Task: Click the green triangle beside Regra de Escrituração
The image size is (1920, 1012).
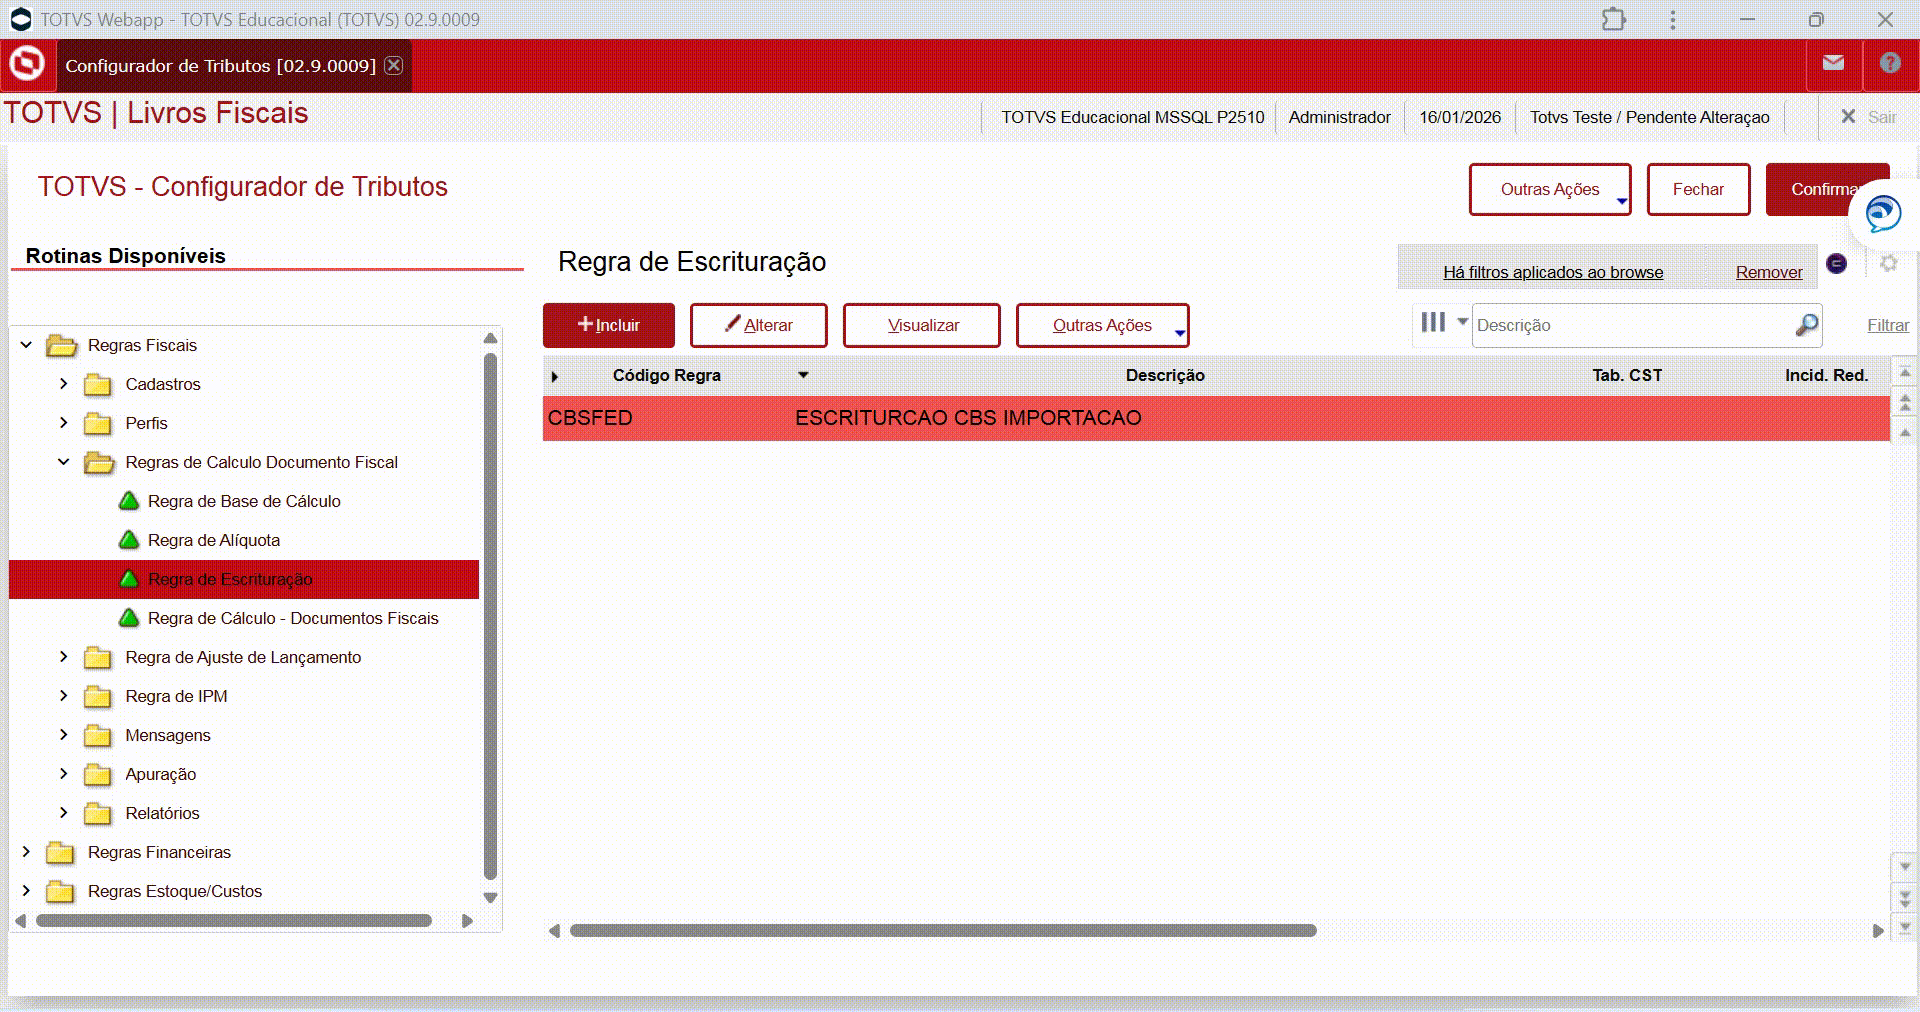Action: pyautogui.click(x=129, y=579)
